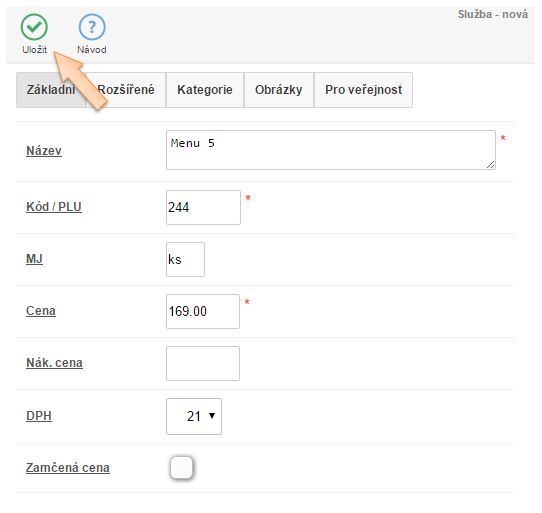The image size is (542, 513).
Task: Open the Návod help question icon
Action: click(x=92, y=27)
